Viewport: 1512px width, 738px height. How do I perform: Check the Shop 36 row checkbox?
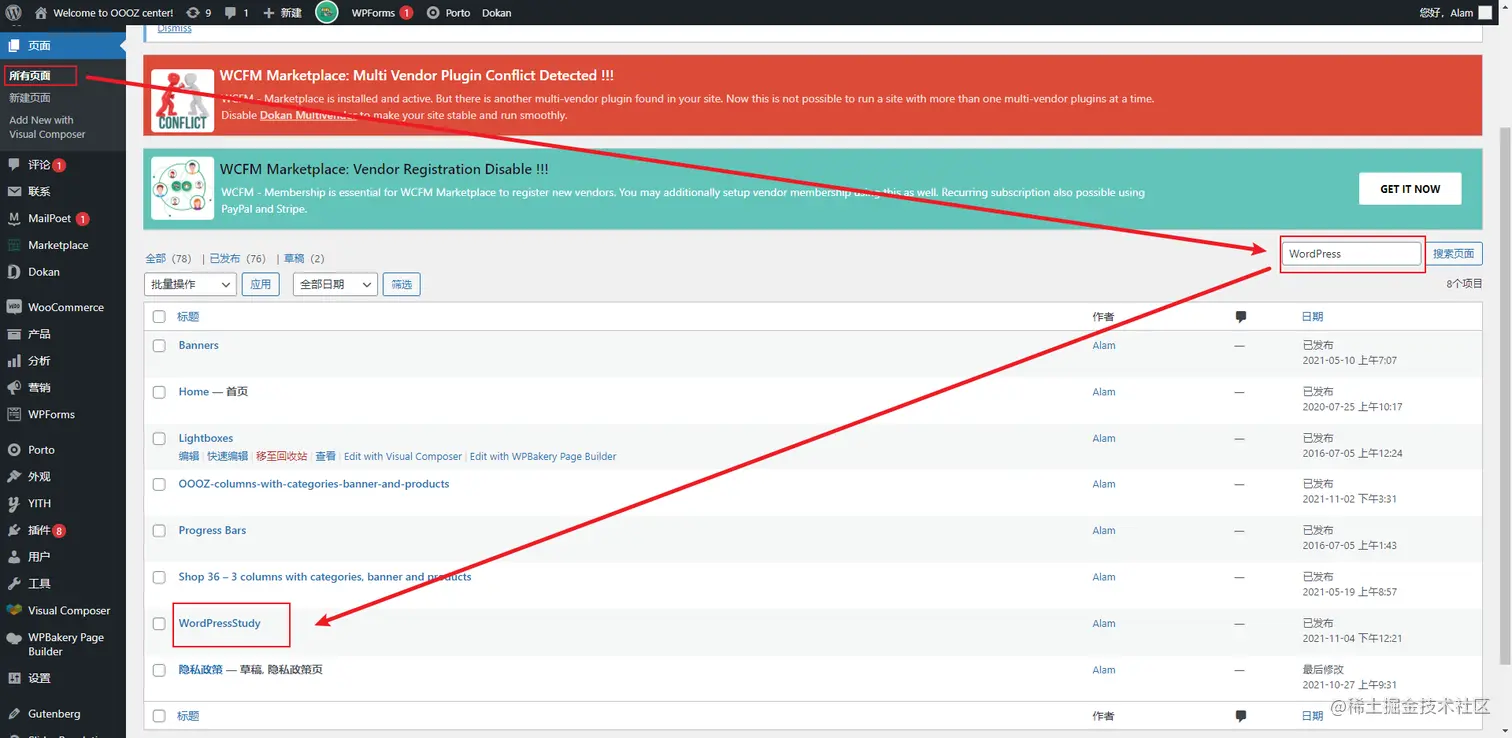click(x=159, y=578)
